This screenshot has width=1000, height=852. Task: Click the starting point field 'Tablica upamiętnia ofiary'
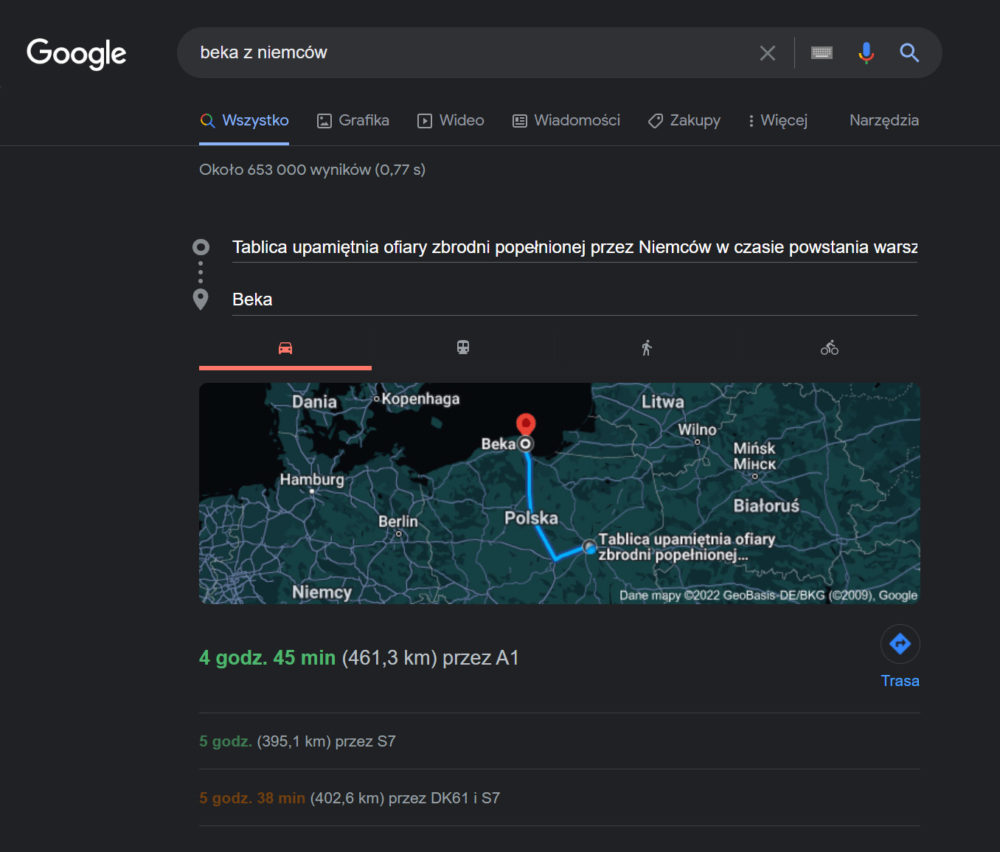575,247
